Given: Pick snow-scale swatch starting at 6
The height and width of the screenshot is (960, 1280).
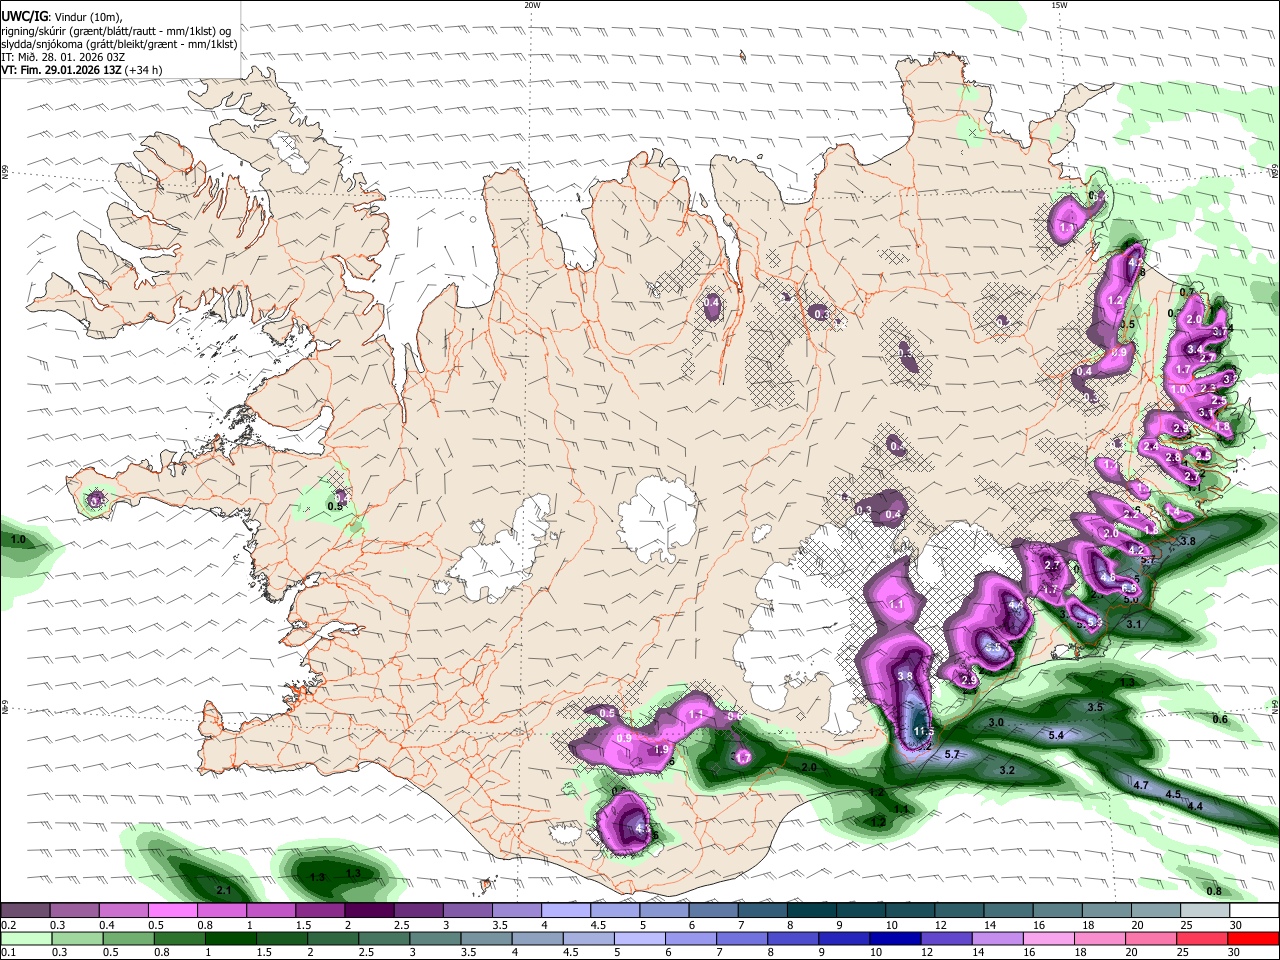Looking at the screenshot, I should click(712, 911).
